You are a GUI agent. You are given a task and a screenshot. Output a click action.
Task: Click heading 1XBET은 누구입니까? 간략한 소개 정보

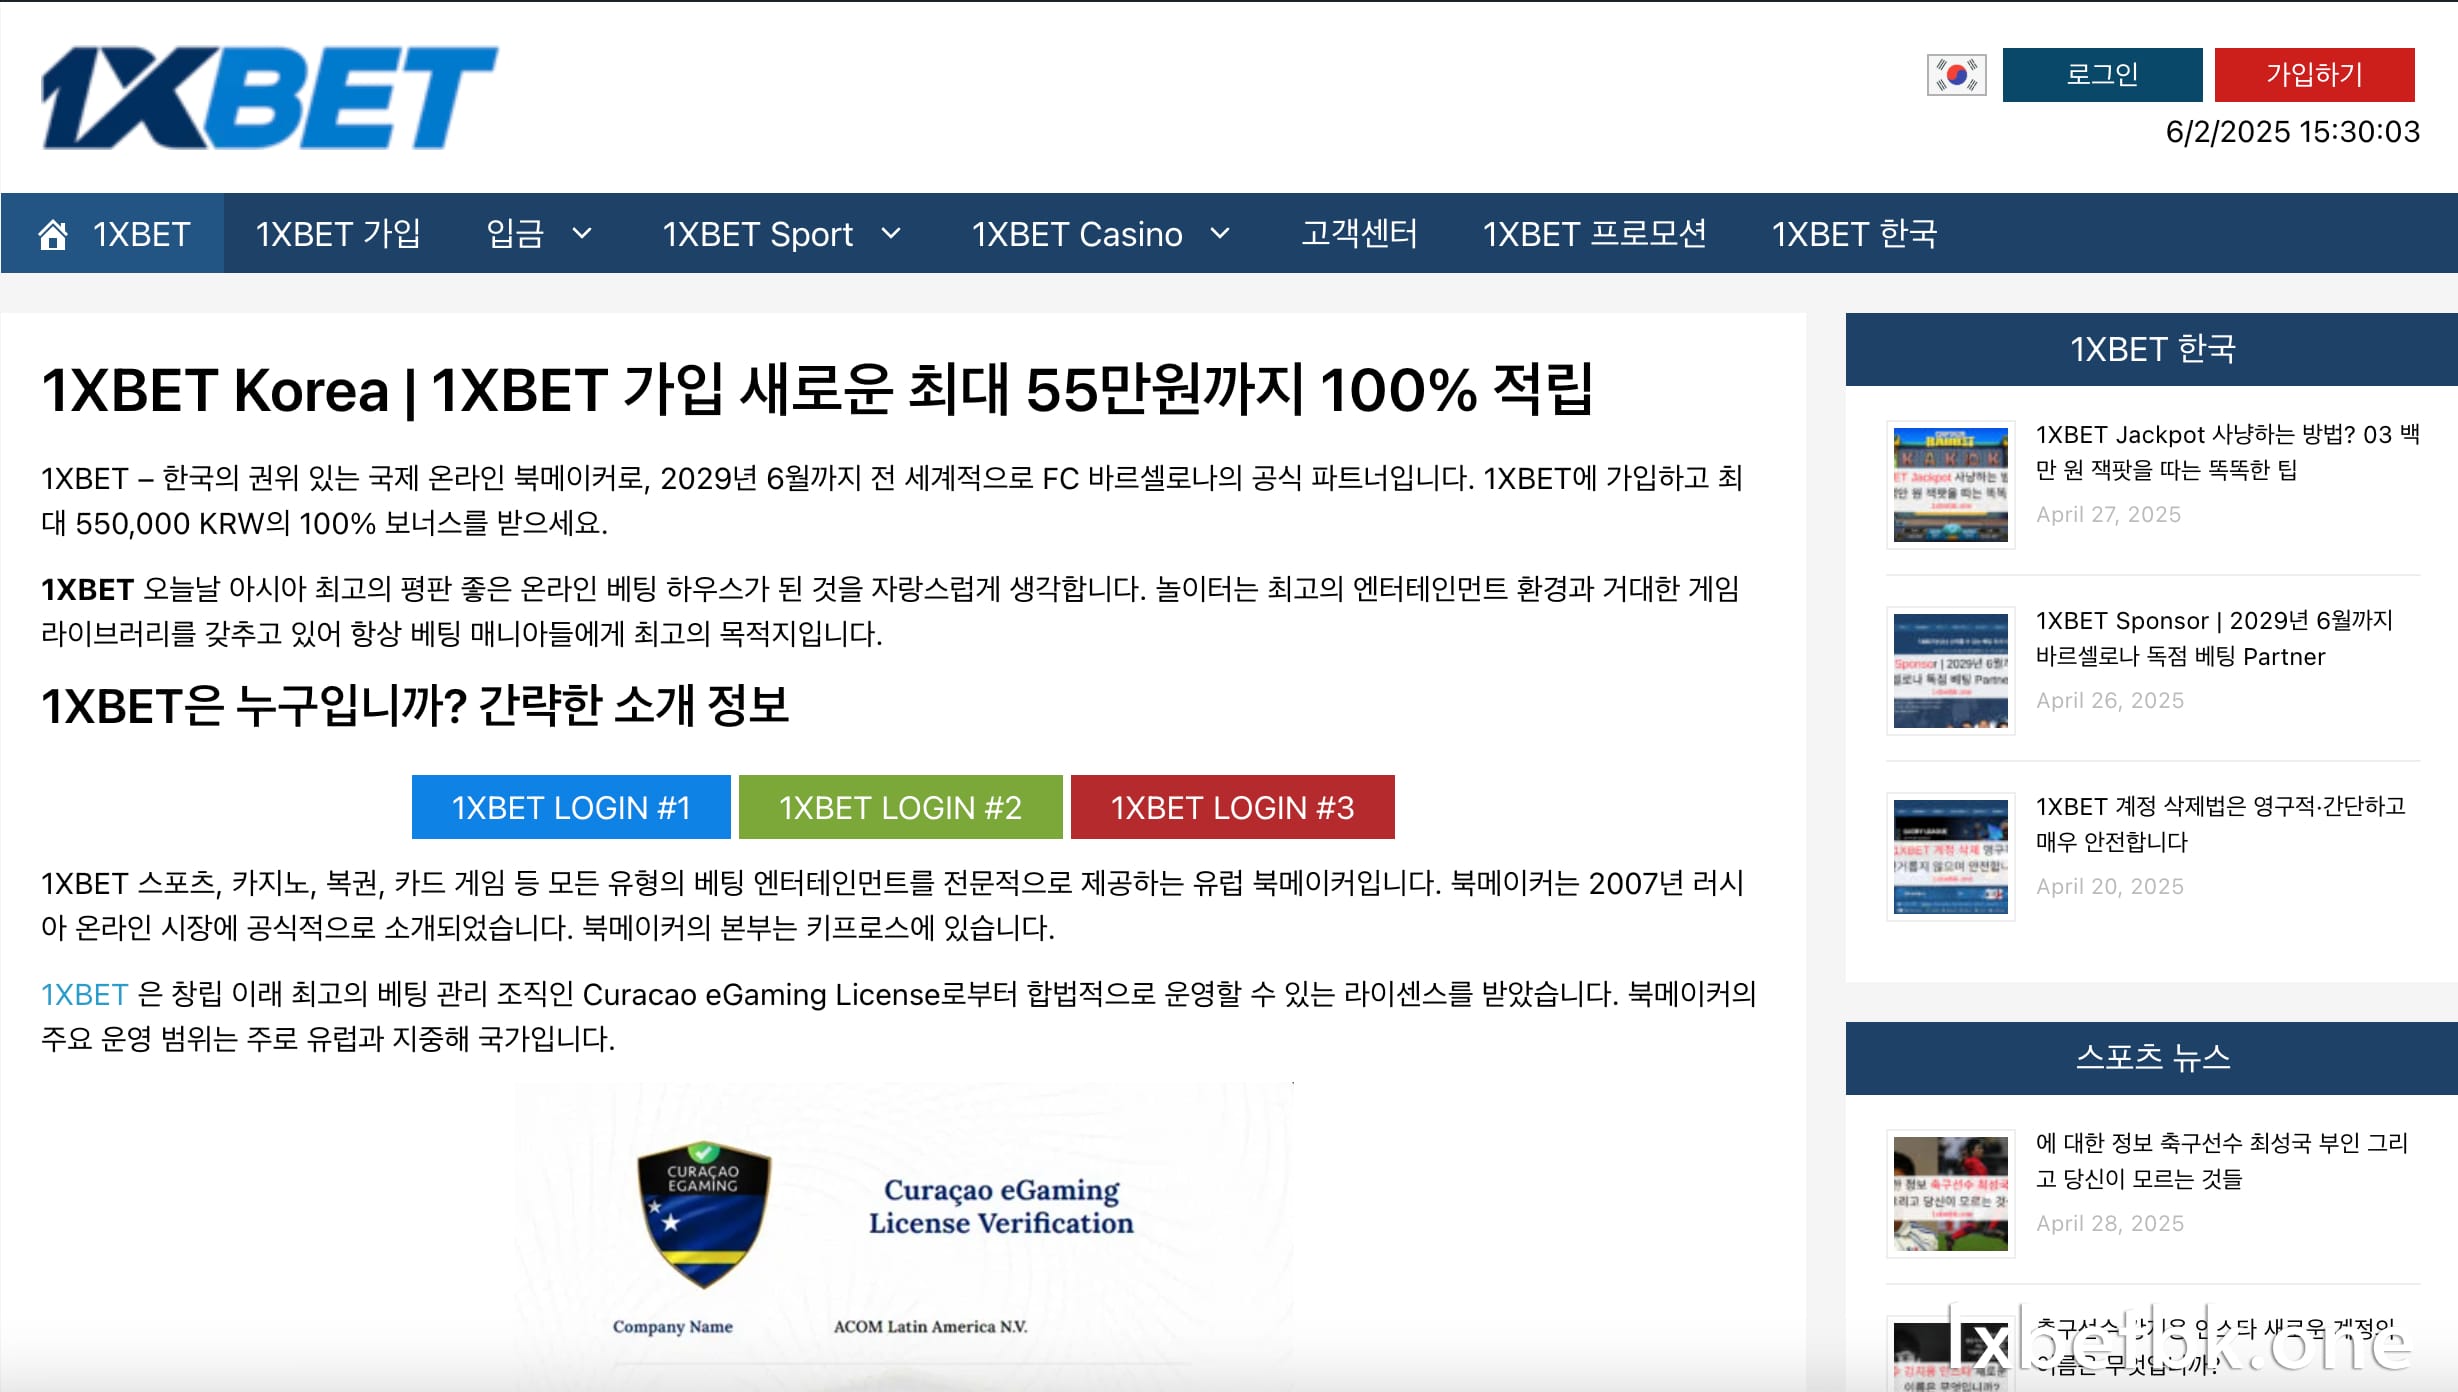click(415, 706)
